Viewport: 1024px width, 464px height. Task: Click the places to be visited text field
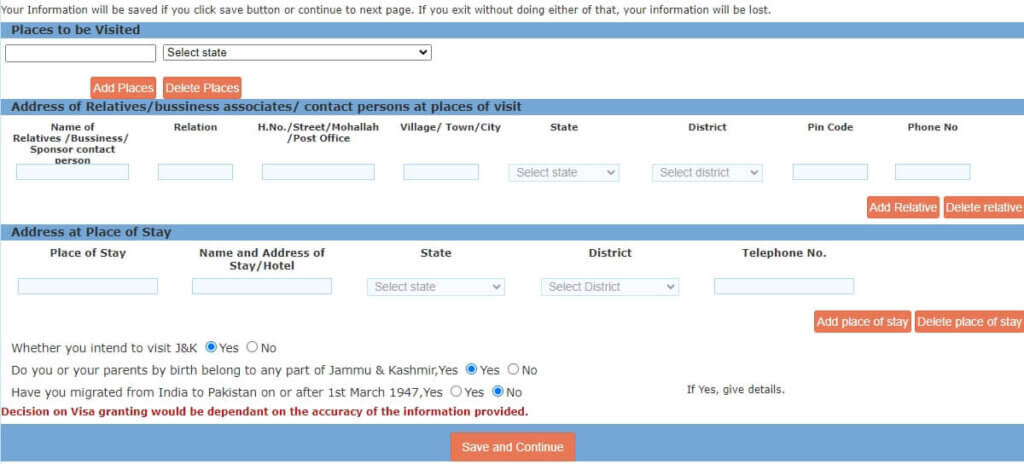coord(81,53)
